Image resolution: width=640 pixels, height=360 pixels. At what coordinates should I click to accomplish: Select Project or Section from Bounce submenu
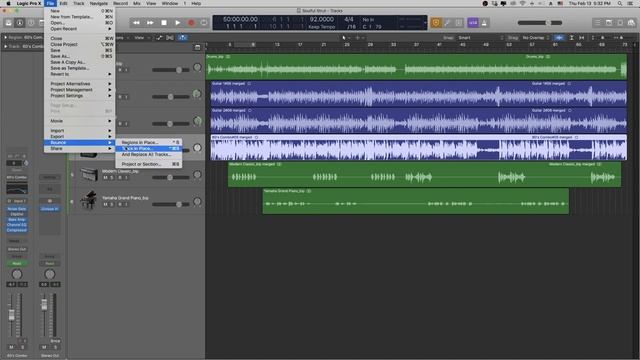(x=149, y=164)
